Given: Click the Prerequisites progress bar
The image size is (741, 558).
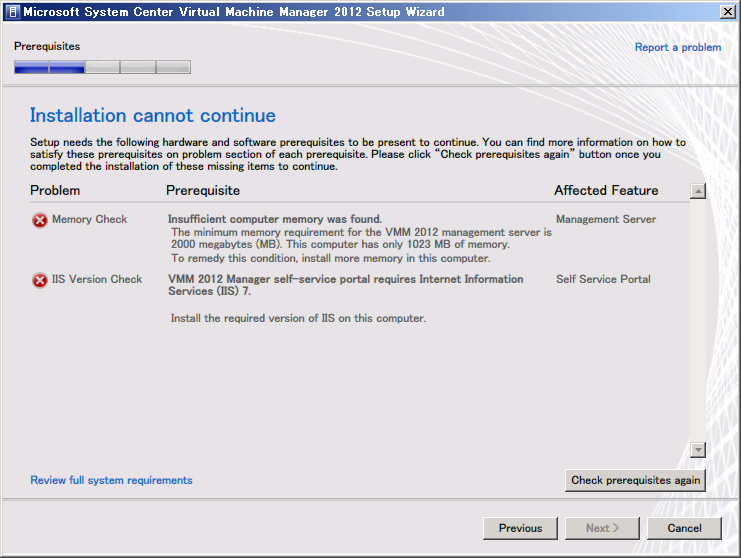Looking at the screenshot, I should 103,67.
